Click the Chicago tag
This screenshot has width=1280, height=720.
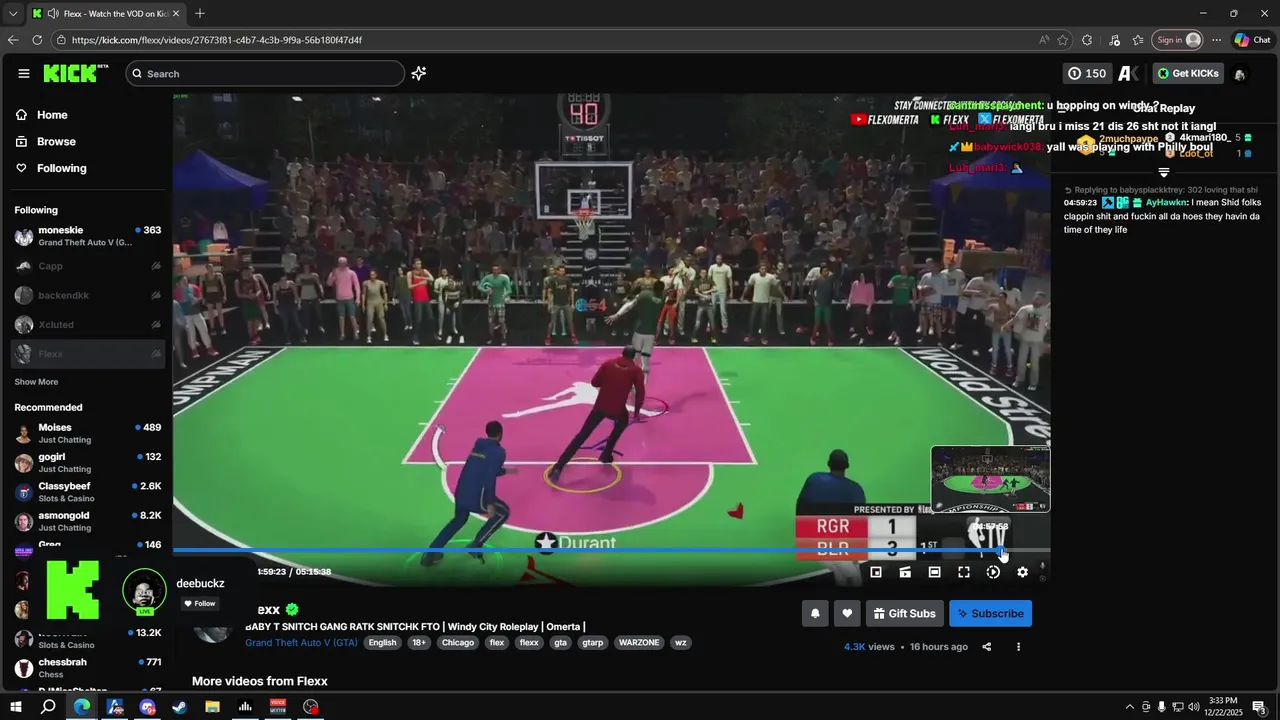pyautogui.click(x=458, y=643)
